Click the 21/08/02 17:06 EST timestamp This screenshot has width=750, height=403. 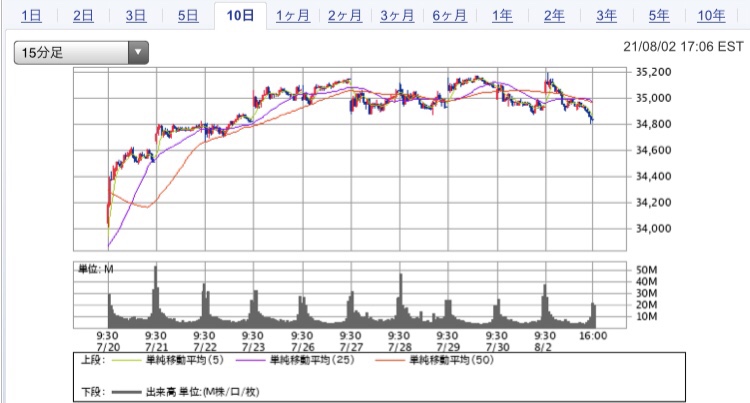pos(684,47)
